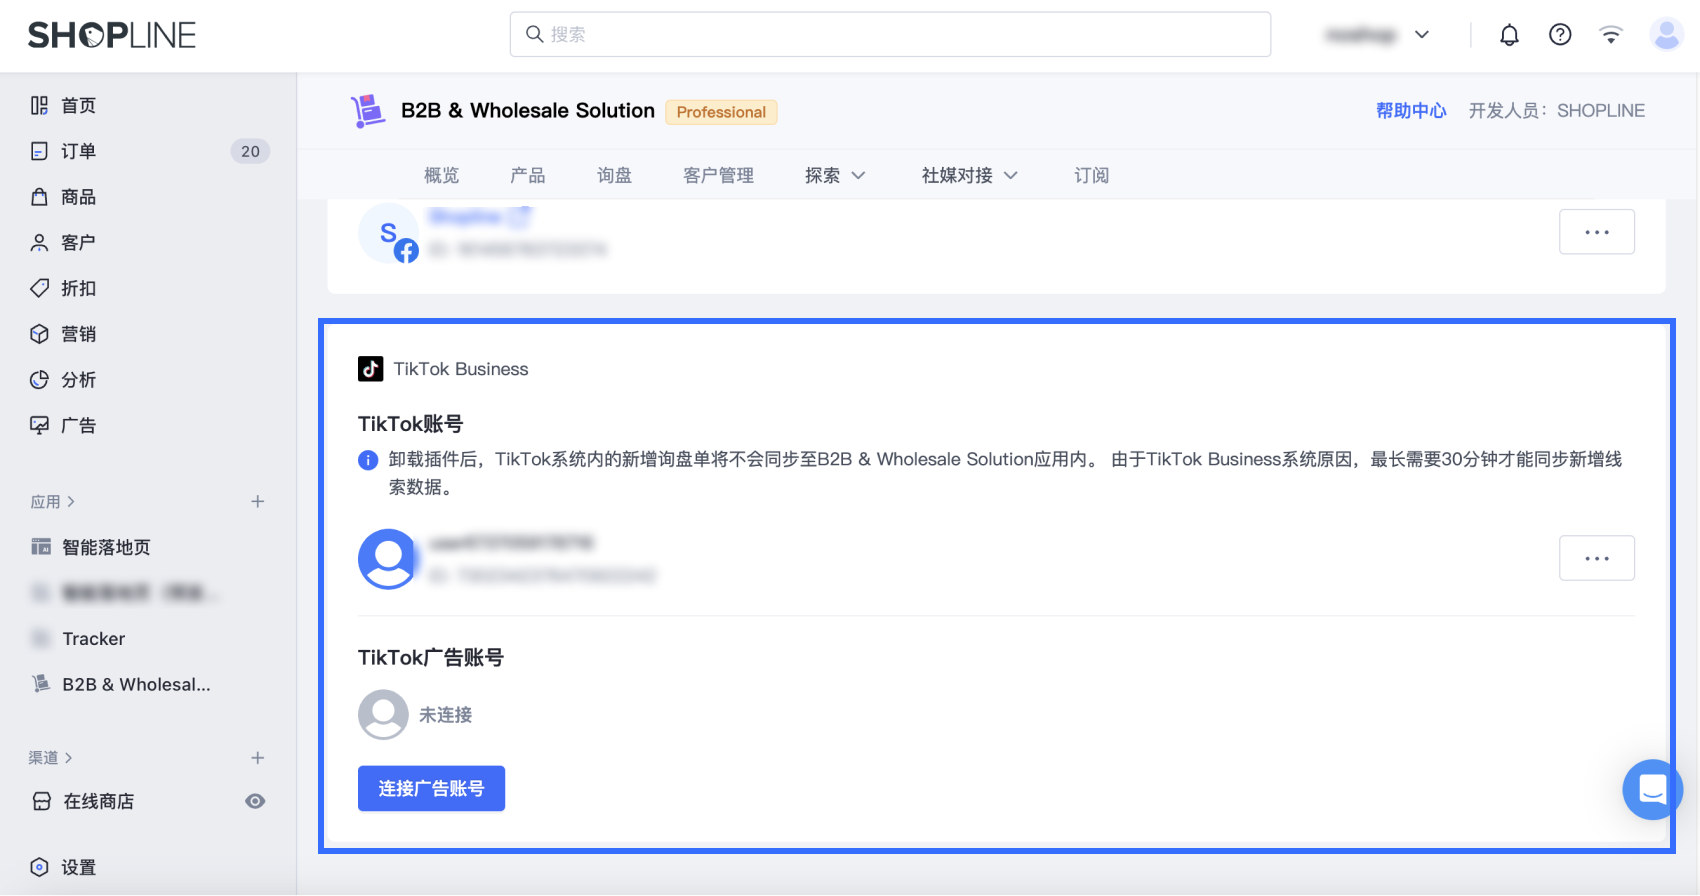Open 客户 customers in sidebar
Image resolution: width=1700 pixels, height=896 pixels.
pos(78,243)
